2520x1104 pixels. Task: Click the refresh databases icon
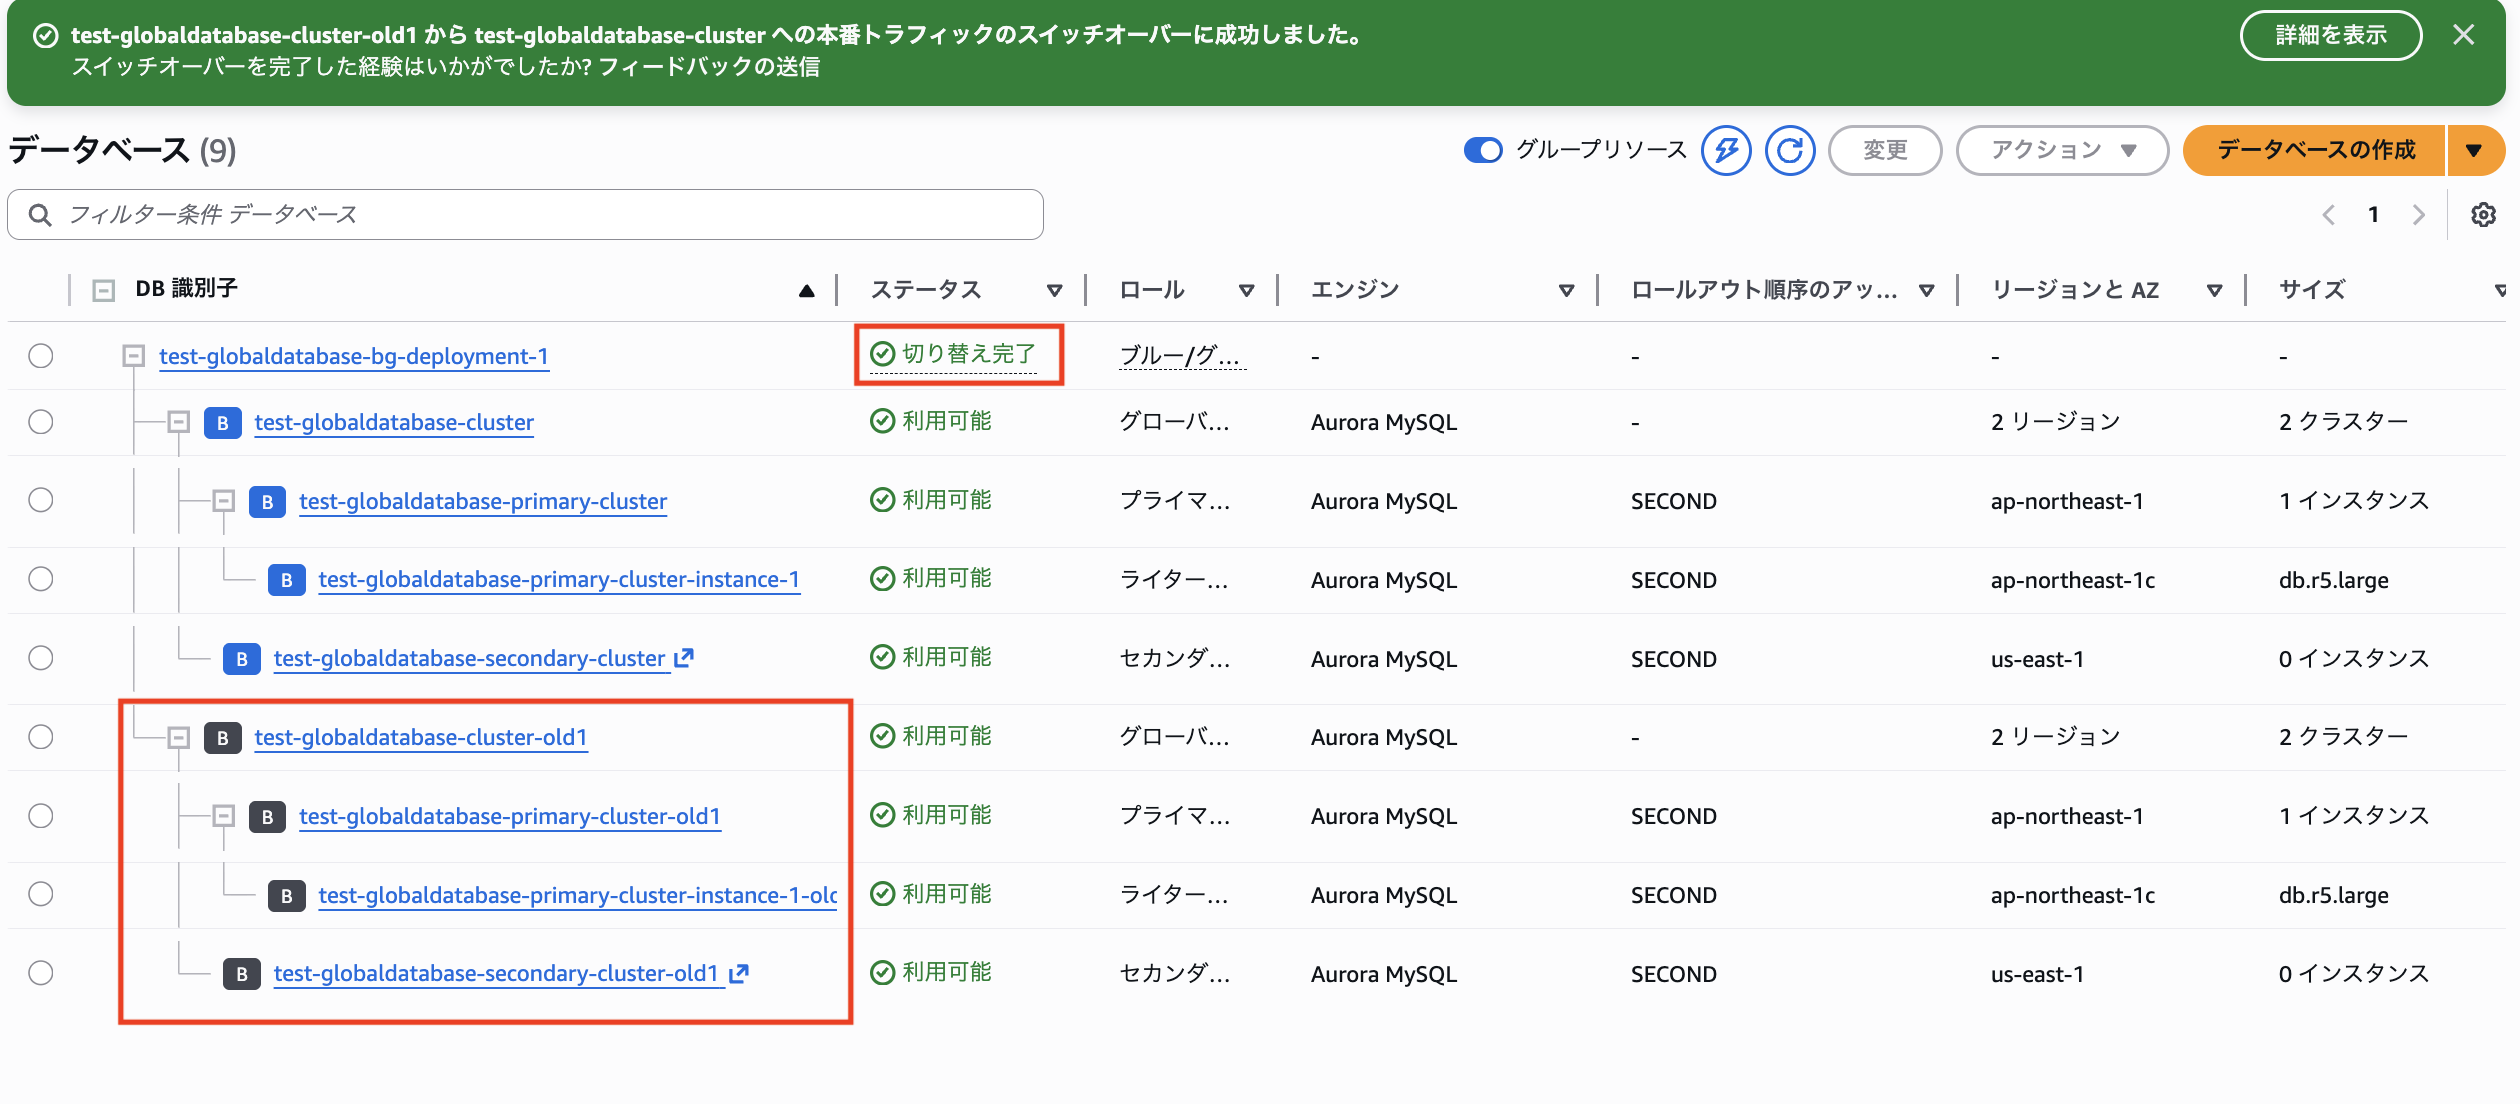coord(1790,151)
